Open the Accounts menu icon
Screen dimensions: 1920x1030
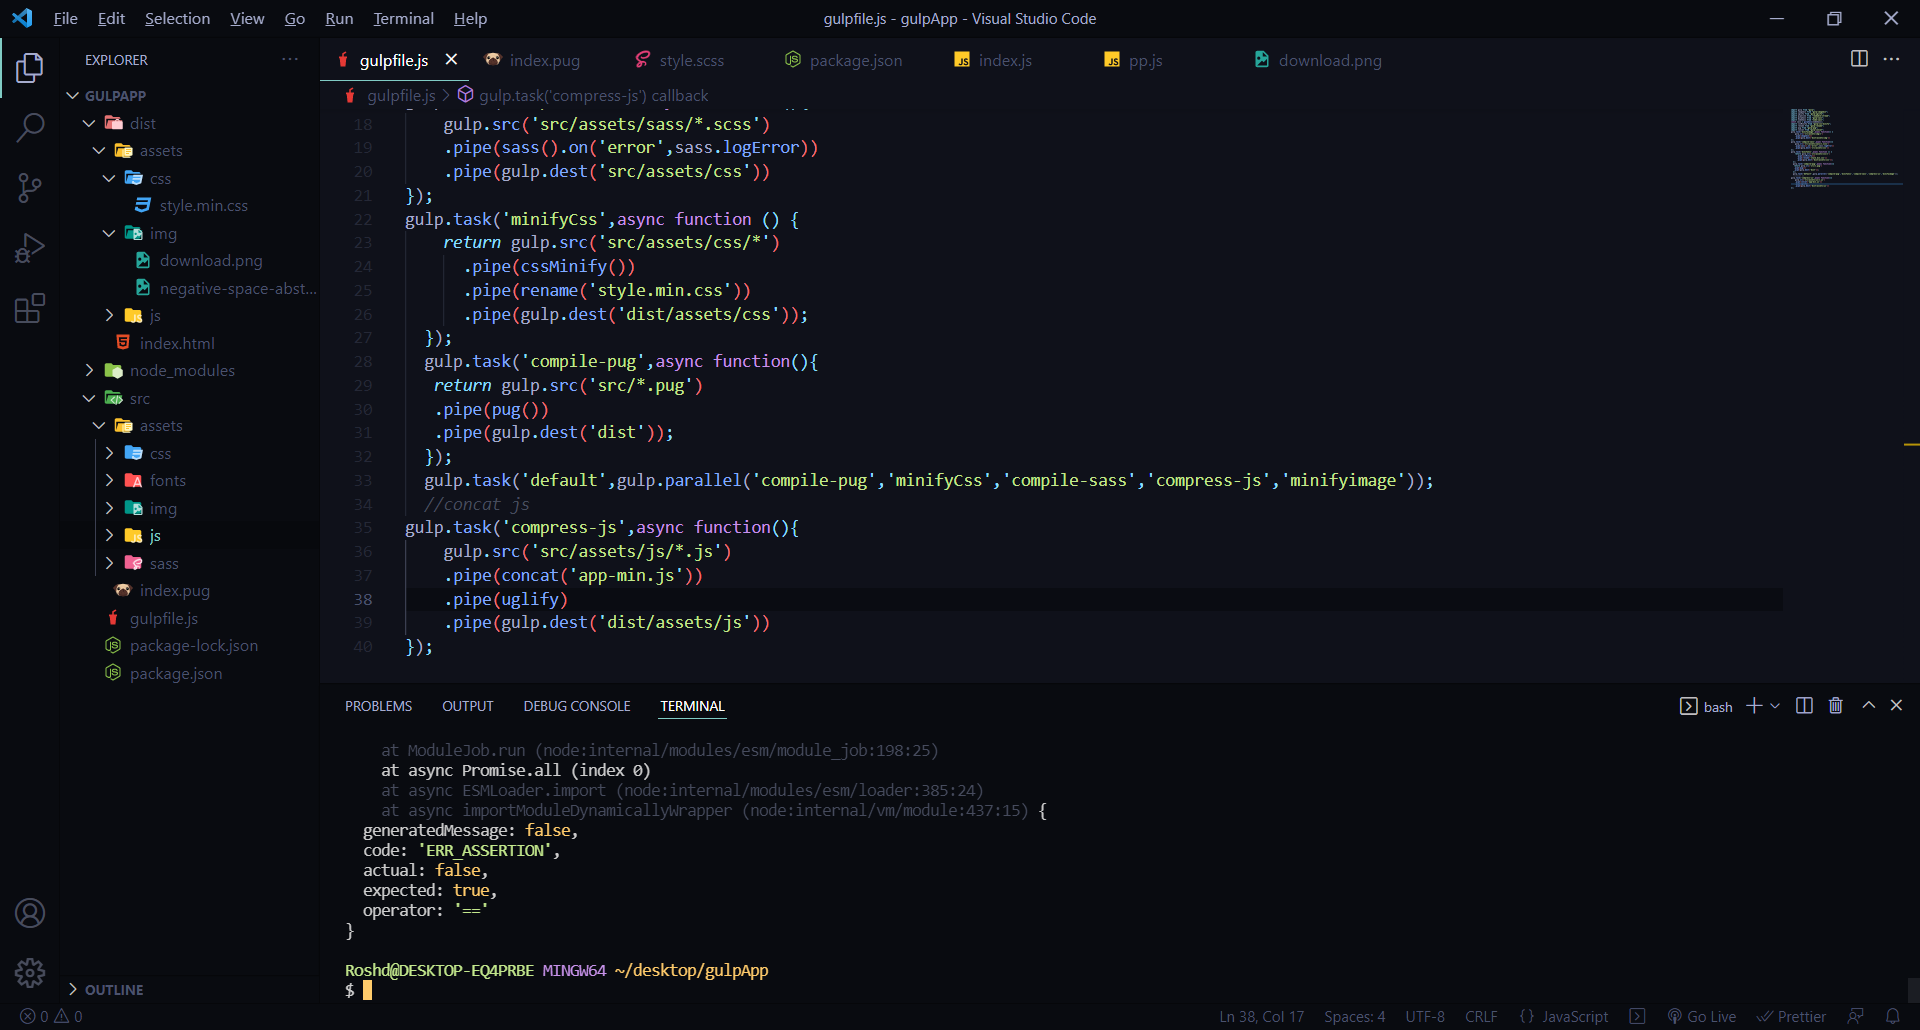point(30,913)
